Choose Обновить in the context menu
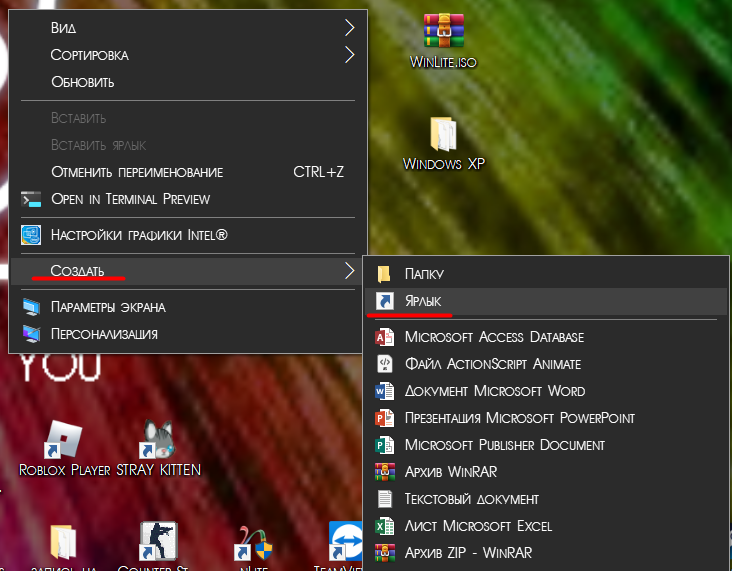The width and height of the screenshot is (732, 571). click(x=188, y=82)
